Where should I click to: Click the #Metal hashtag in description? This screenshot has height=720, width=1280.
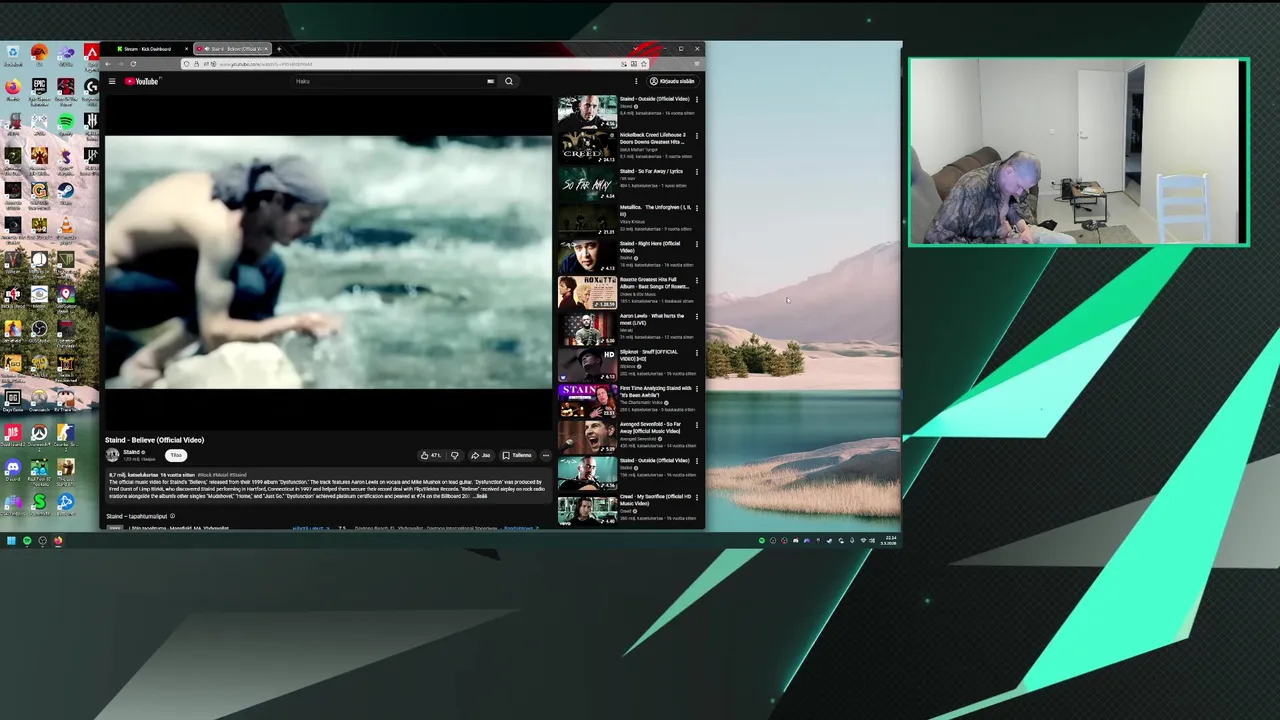coord(220,475)
